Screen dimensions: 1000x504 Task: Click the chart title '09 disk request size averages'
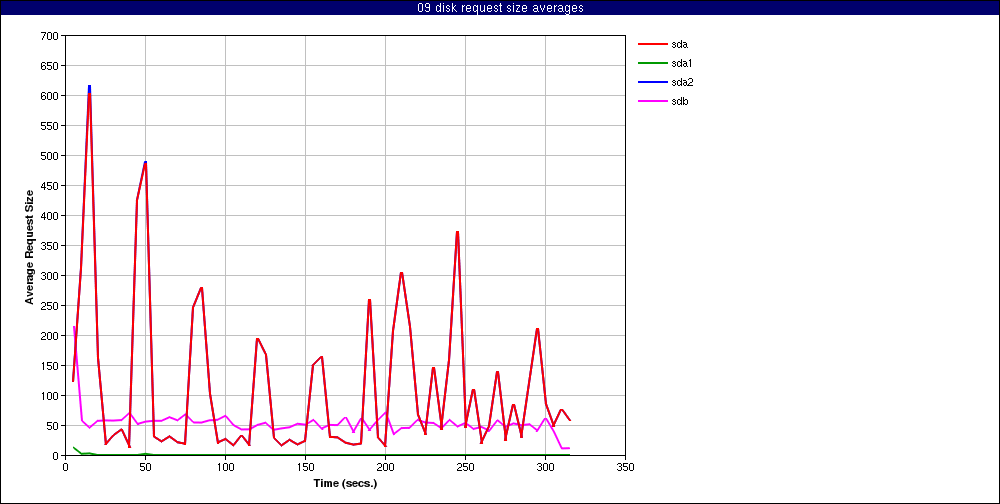tap(499, 8)
